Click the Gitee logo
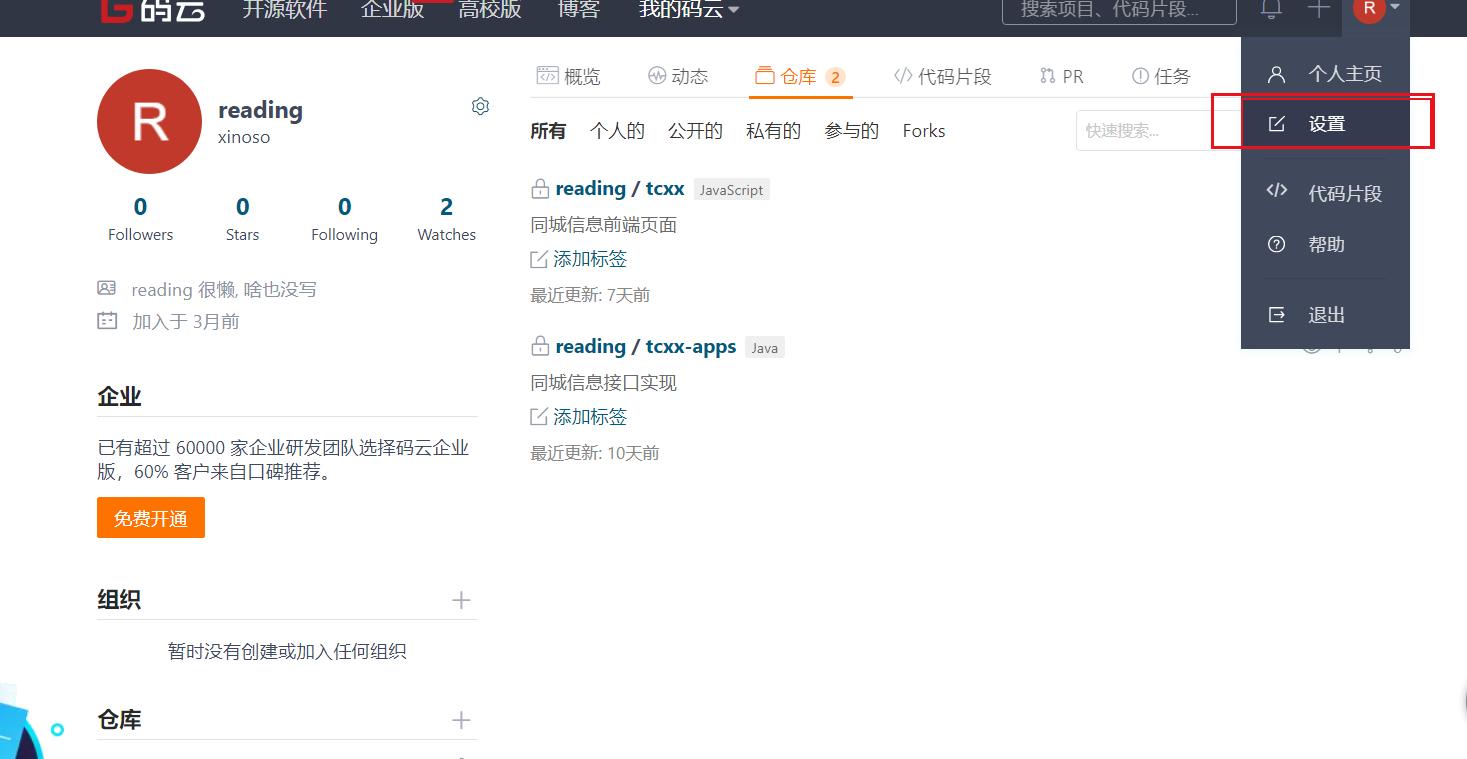Image resolution: width=1467 pixels, height=759 pixels. pos(152,10)
